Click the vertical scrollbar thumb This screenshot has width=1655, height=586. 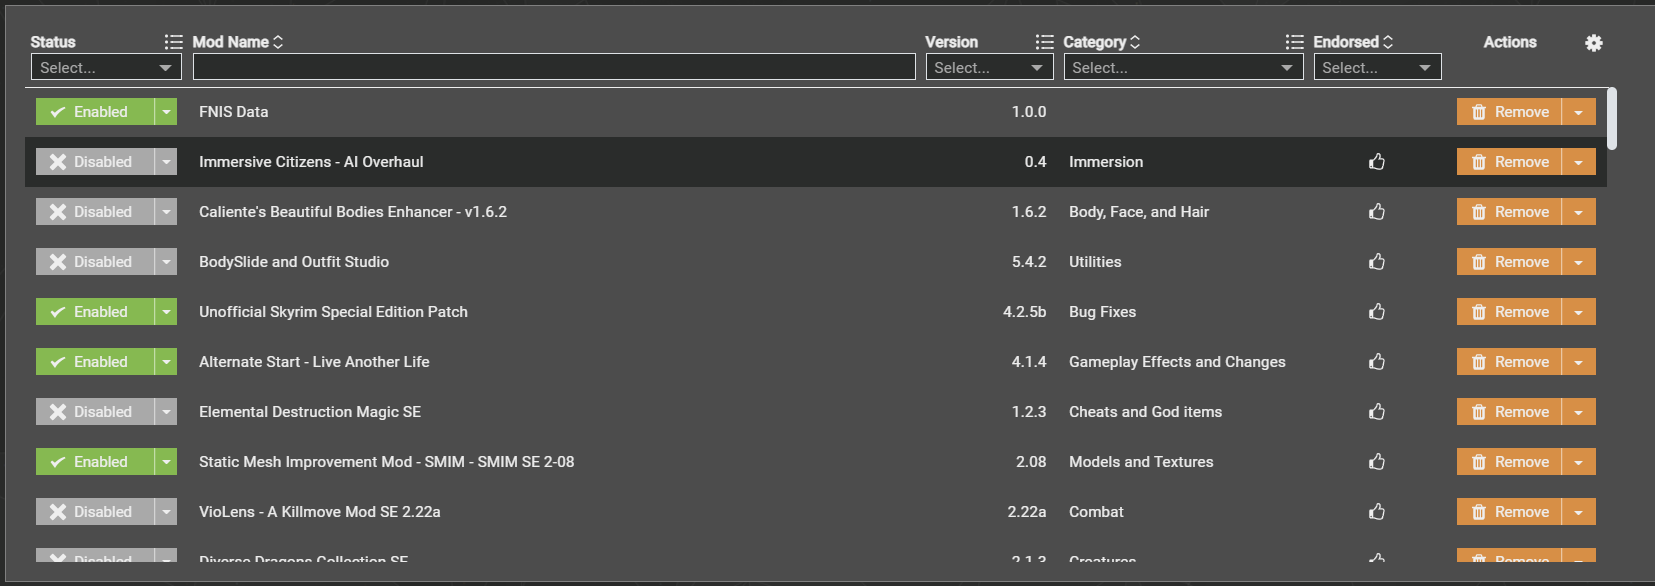tap(1612, 118)
